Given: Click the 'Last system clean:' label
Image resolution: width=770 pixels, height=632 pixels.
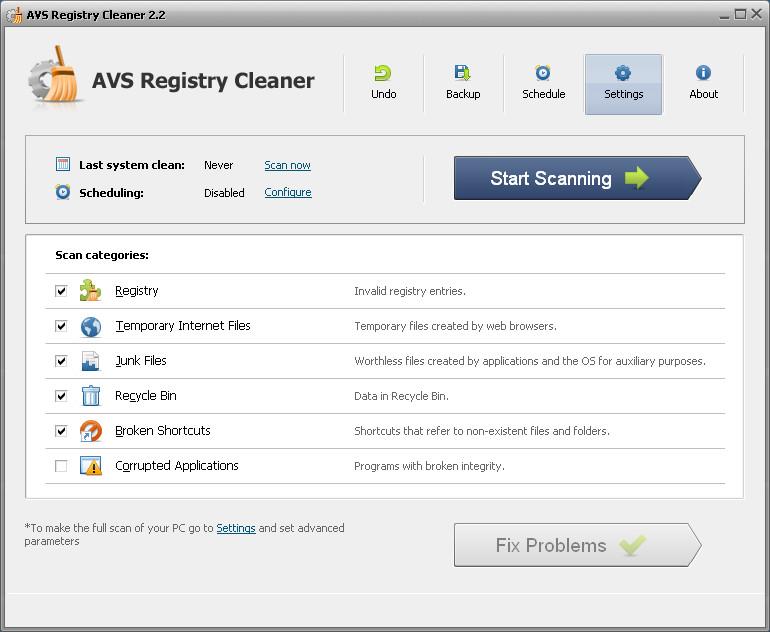Looking at the screenshot, I should click(x=132, y=165).
